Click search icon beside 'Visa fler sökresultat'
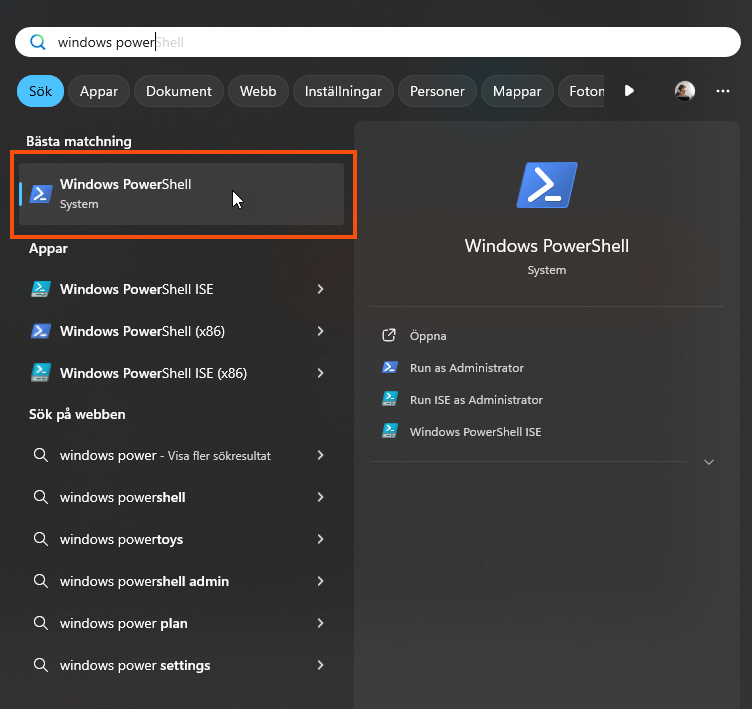The width and height of the screenshot is (752, 709). (x=41, y=455)
